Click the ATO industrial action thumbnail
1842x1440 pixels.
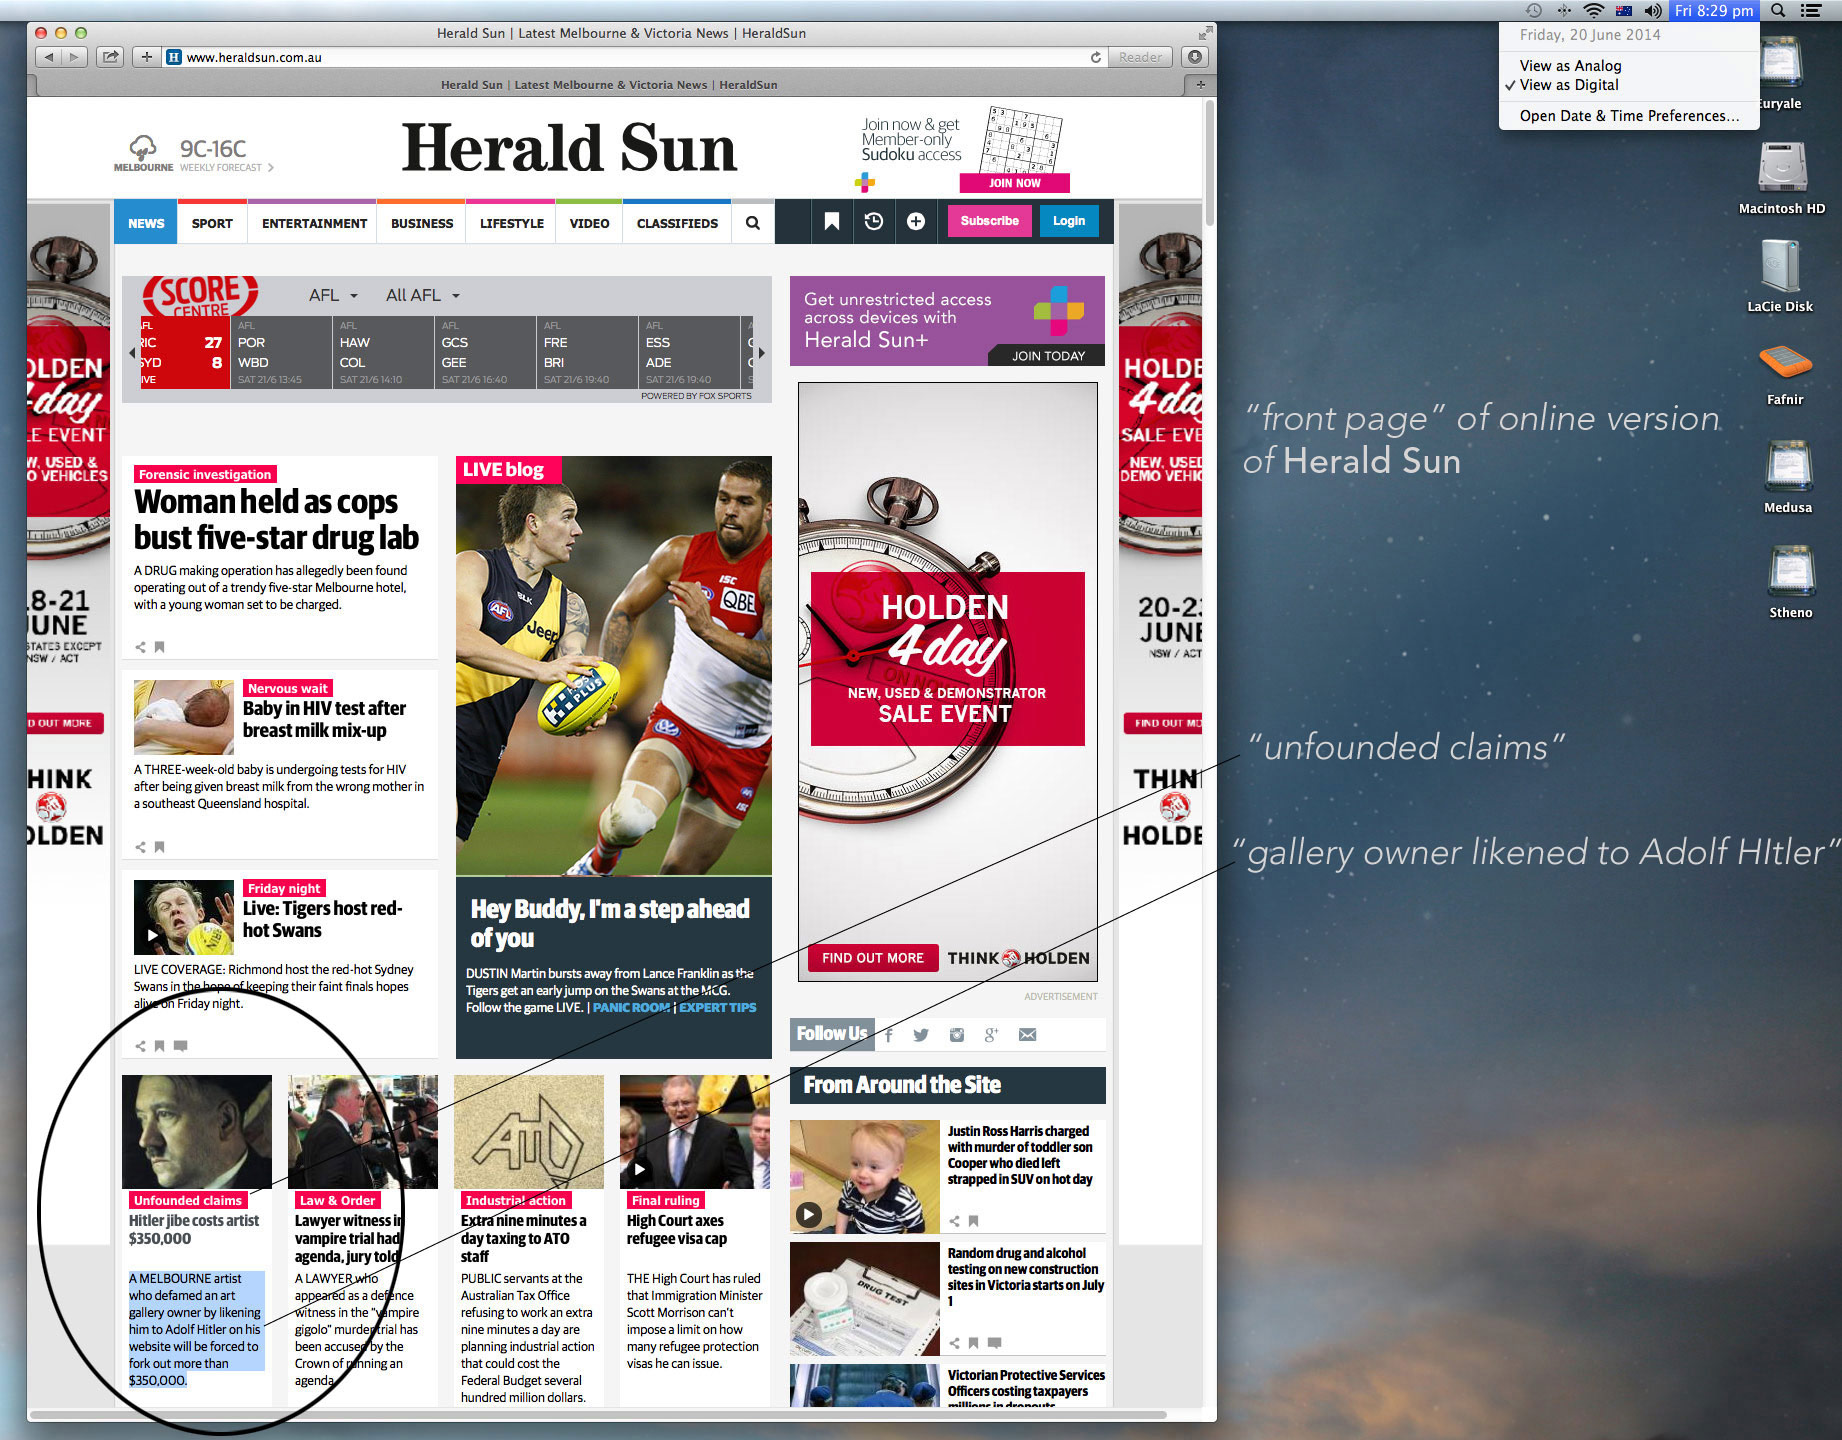point(529,1132)
